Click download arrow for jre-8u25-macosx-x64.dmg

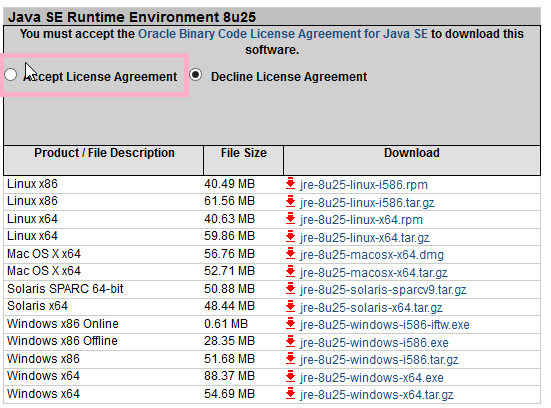(x=290, y=254)
